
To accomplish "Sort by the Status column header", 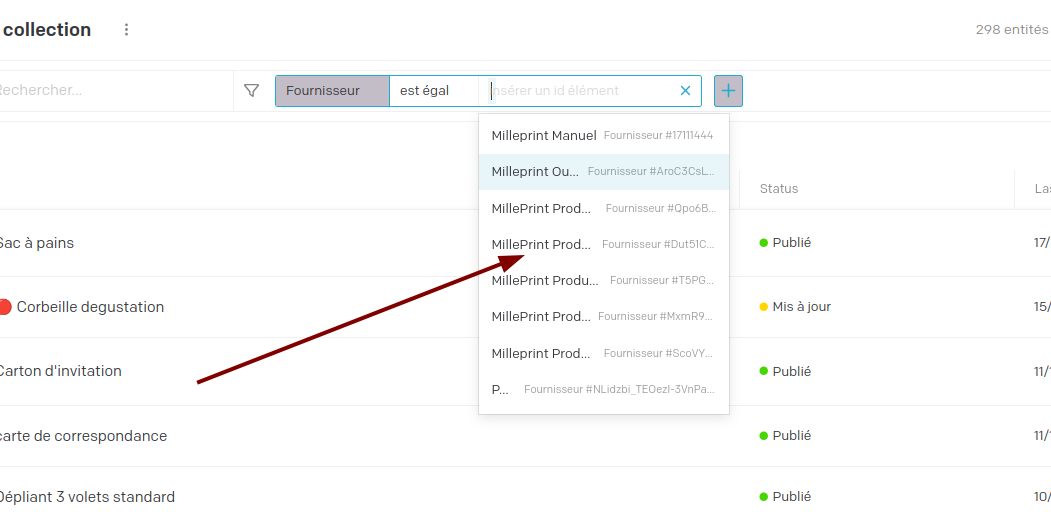I will click(x=779, y=188).
